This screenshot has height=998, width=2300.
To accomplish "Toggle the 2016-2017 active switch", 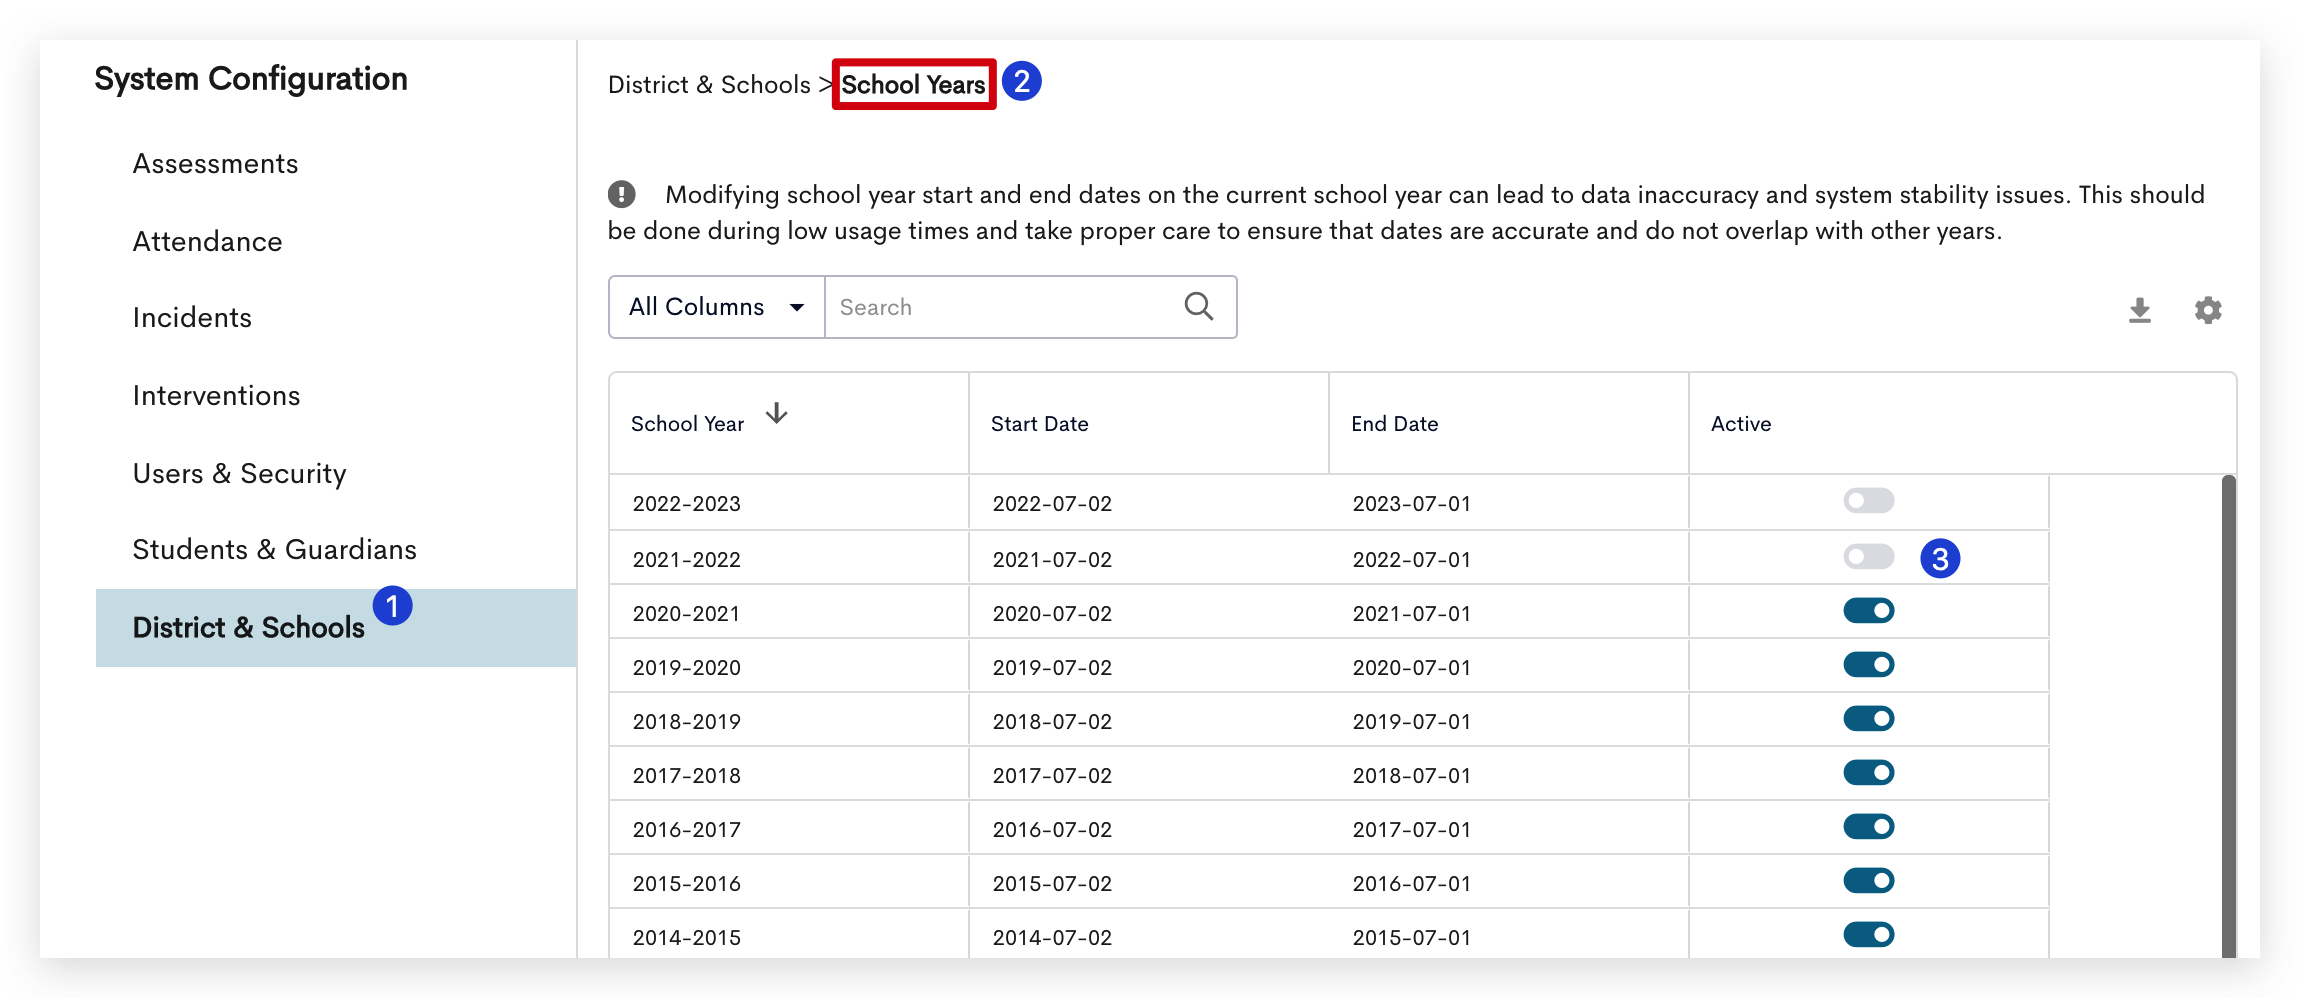I will click(x=1869, y=826).
